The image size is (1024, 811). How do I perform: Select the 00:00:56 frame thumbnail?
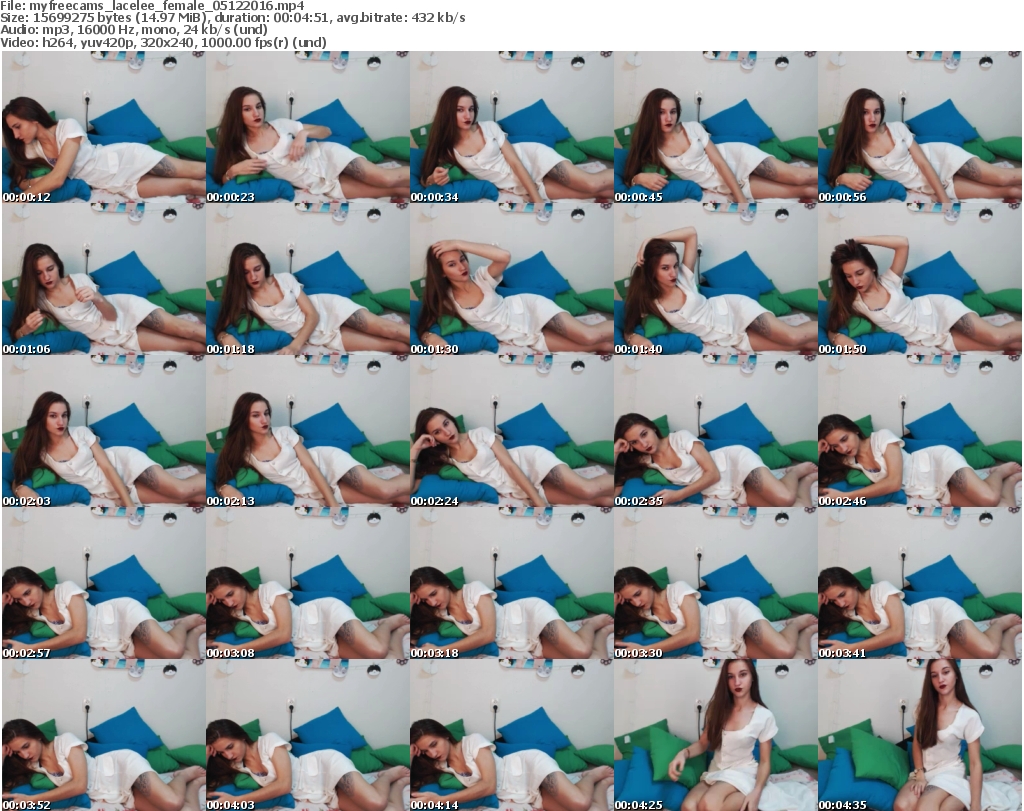click(x=919, y=128)
